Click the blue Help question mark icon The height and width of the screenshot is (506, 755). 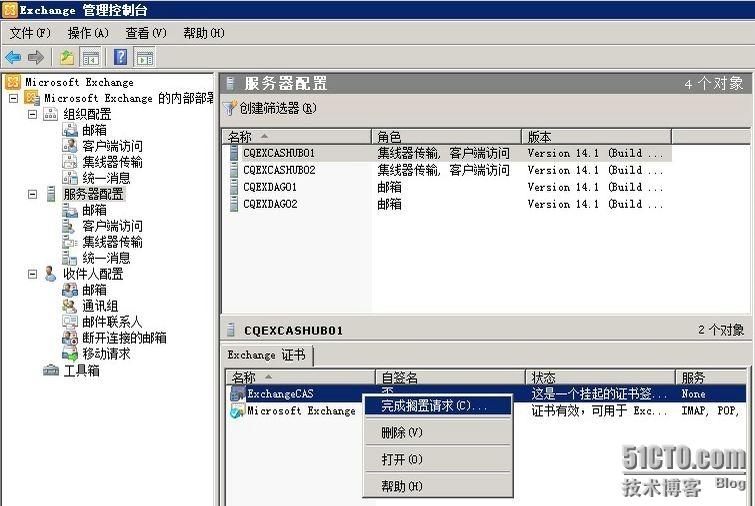pyautogui.click(x=120, y=57)
